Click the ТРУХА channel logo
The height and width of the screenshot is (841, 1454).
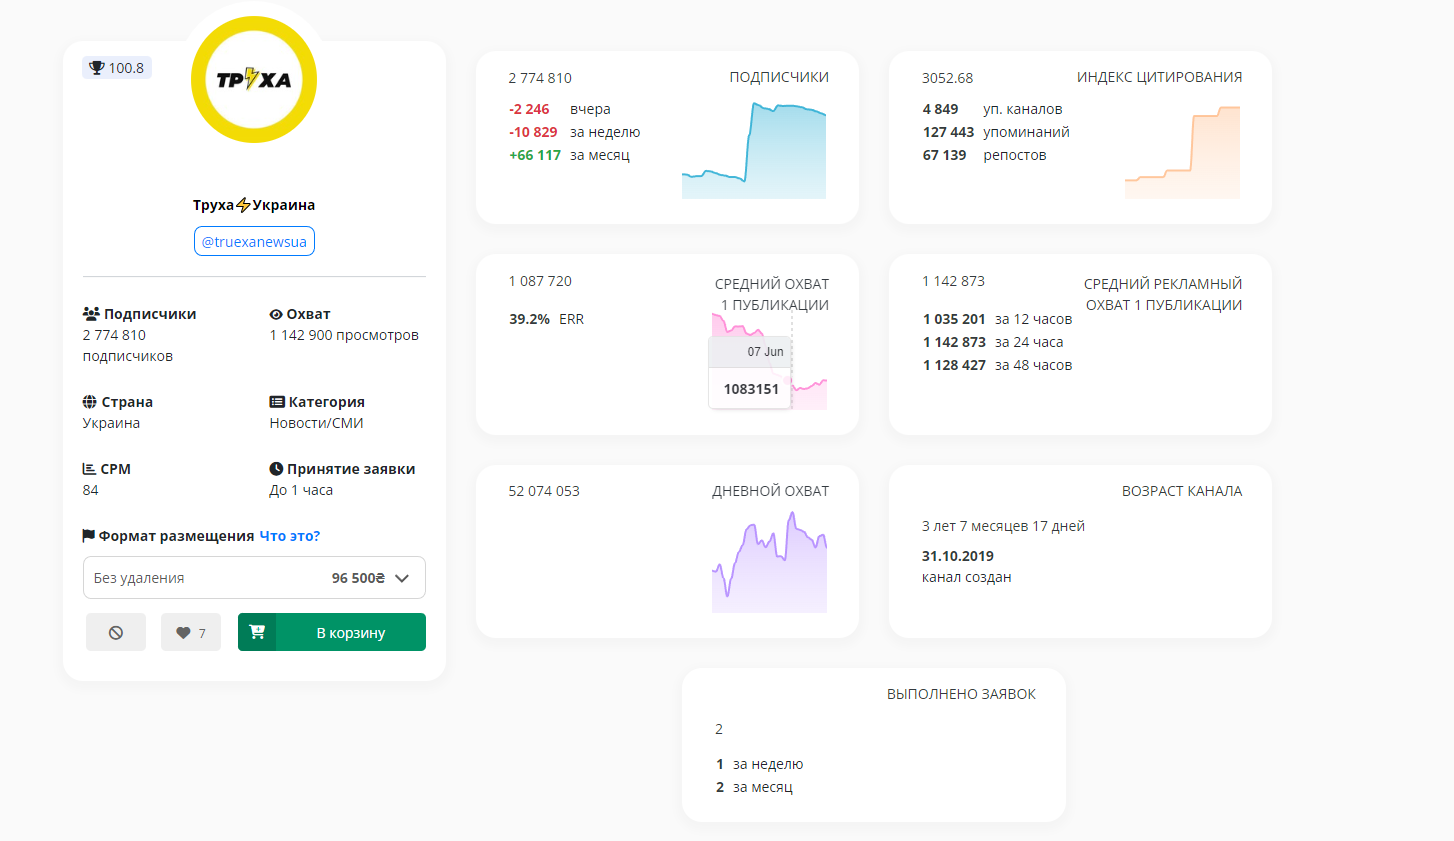click(x=254, y=79)
